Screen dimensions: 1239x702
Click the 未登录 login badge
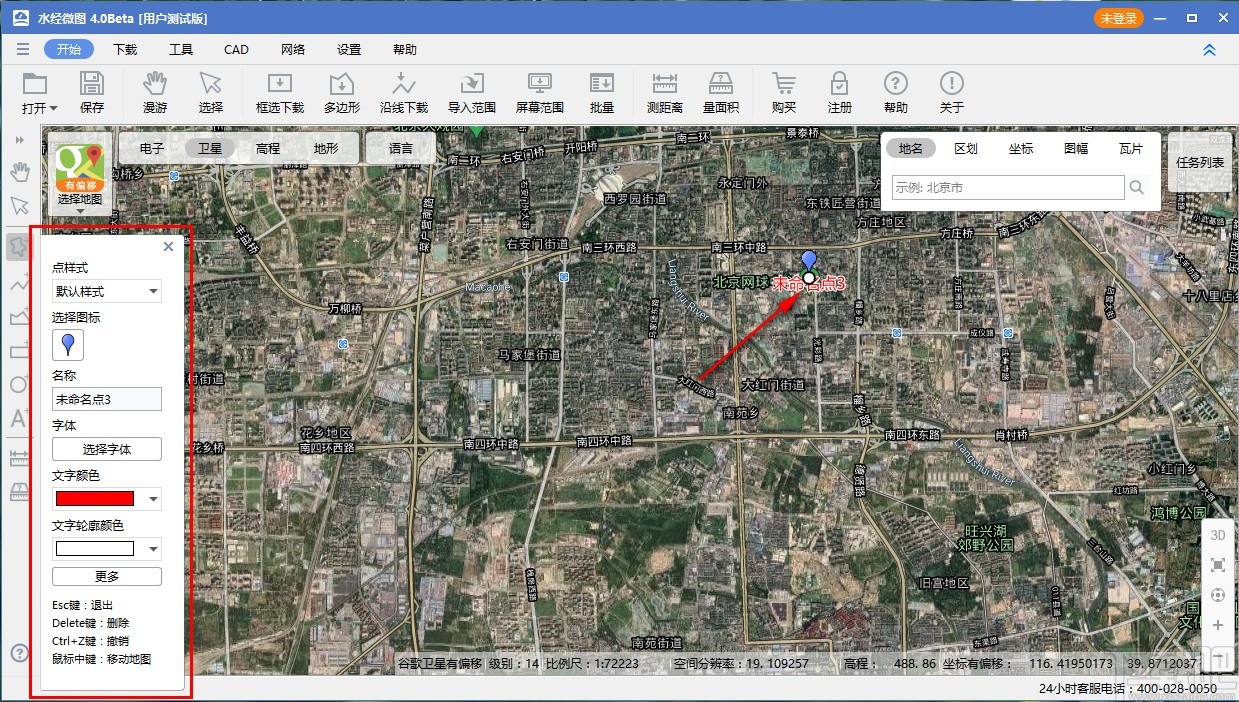[x=1119, y=18]
